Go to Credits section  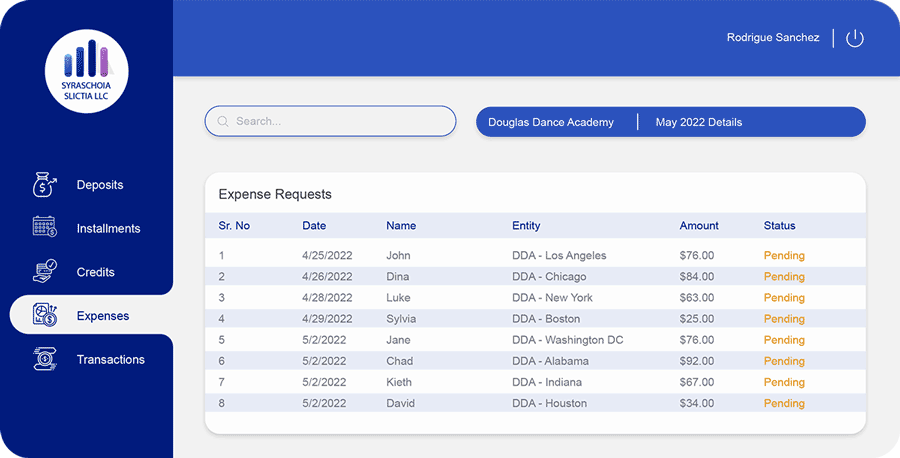pyautogui.click(x=95, y=272)
